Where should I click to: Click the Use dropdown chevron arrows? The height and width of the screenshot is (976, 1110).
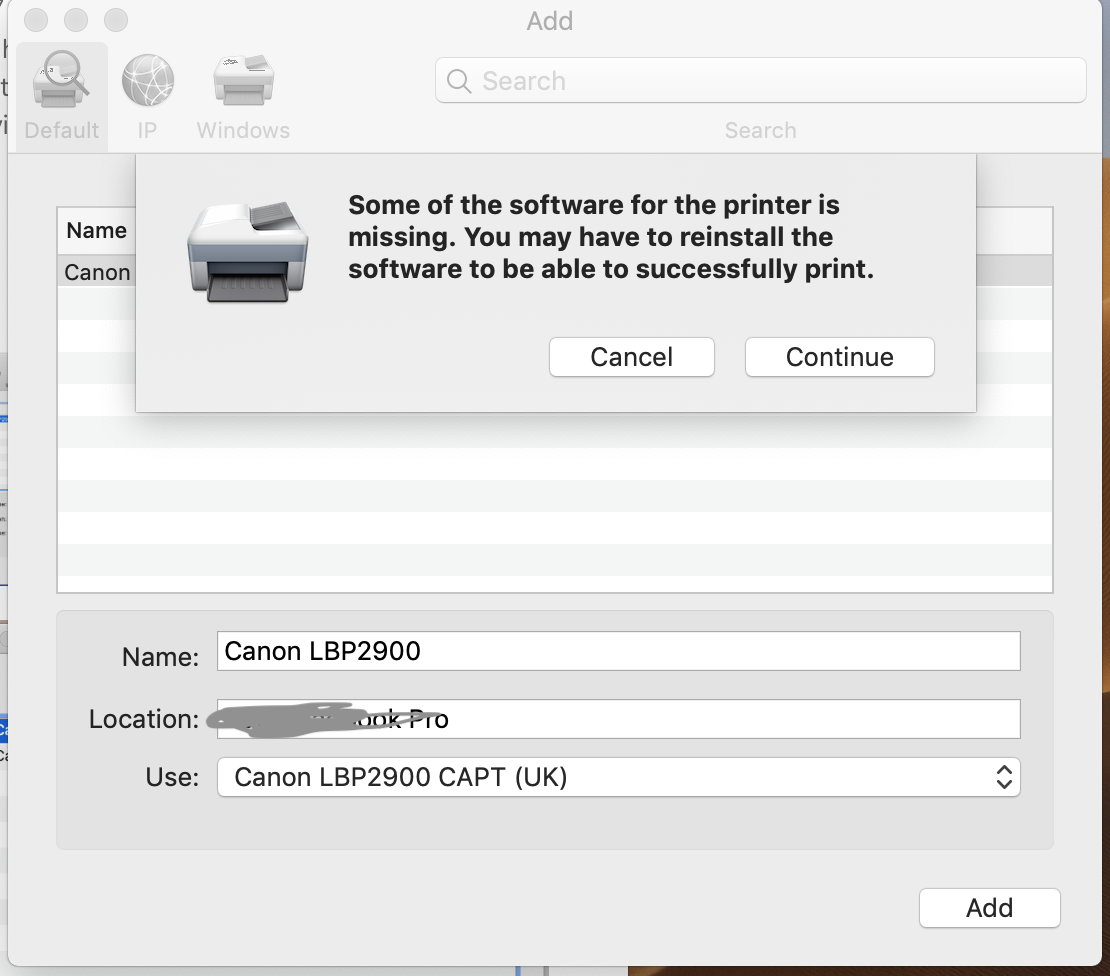coord(1004,777)
